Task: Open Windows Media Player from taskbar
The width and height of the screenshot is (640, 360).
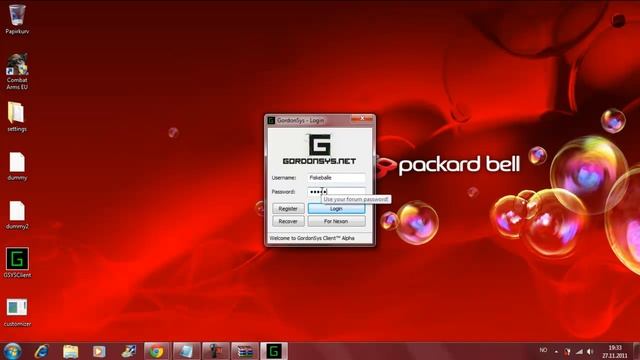Action: [x=99, y=351]
